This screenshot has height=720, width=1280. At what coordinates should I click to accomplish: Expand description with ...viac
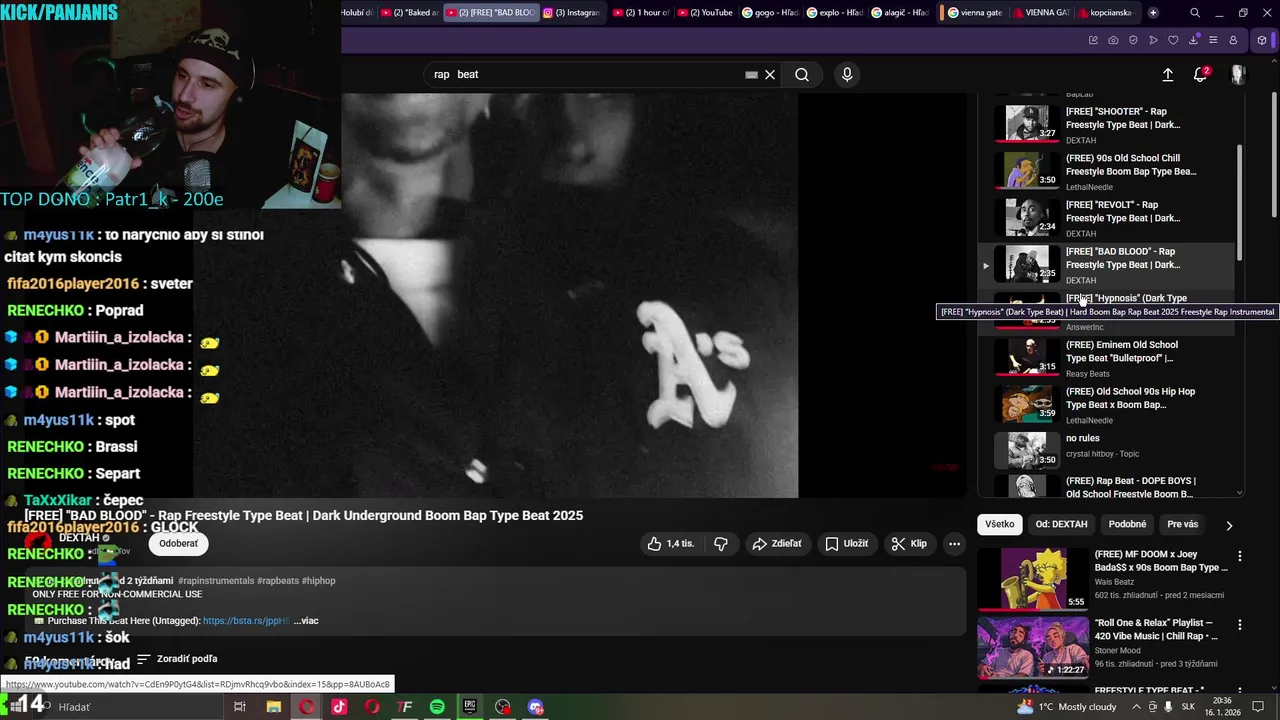[x=306, y=621]
